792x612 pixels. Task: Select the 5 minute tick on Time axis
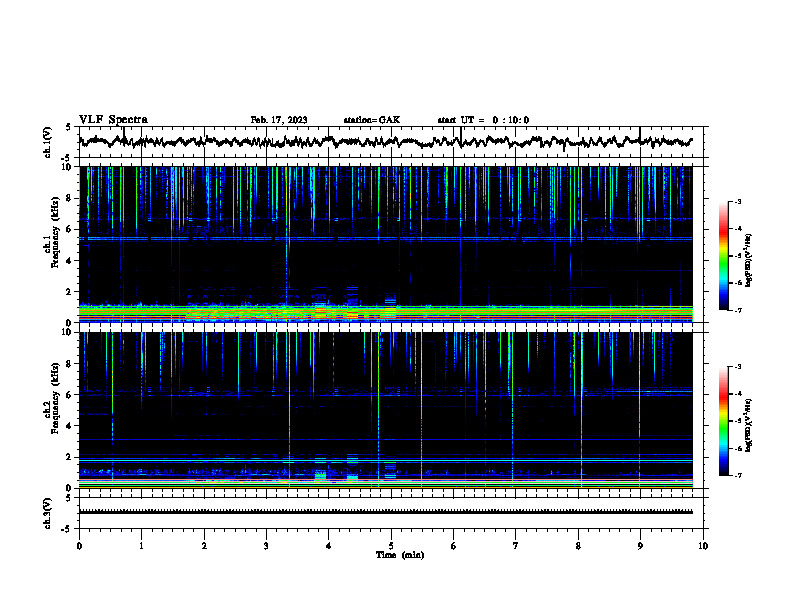coord(391,546)
